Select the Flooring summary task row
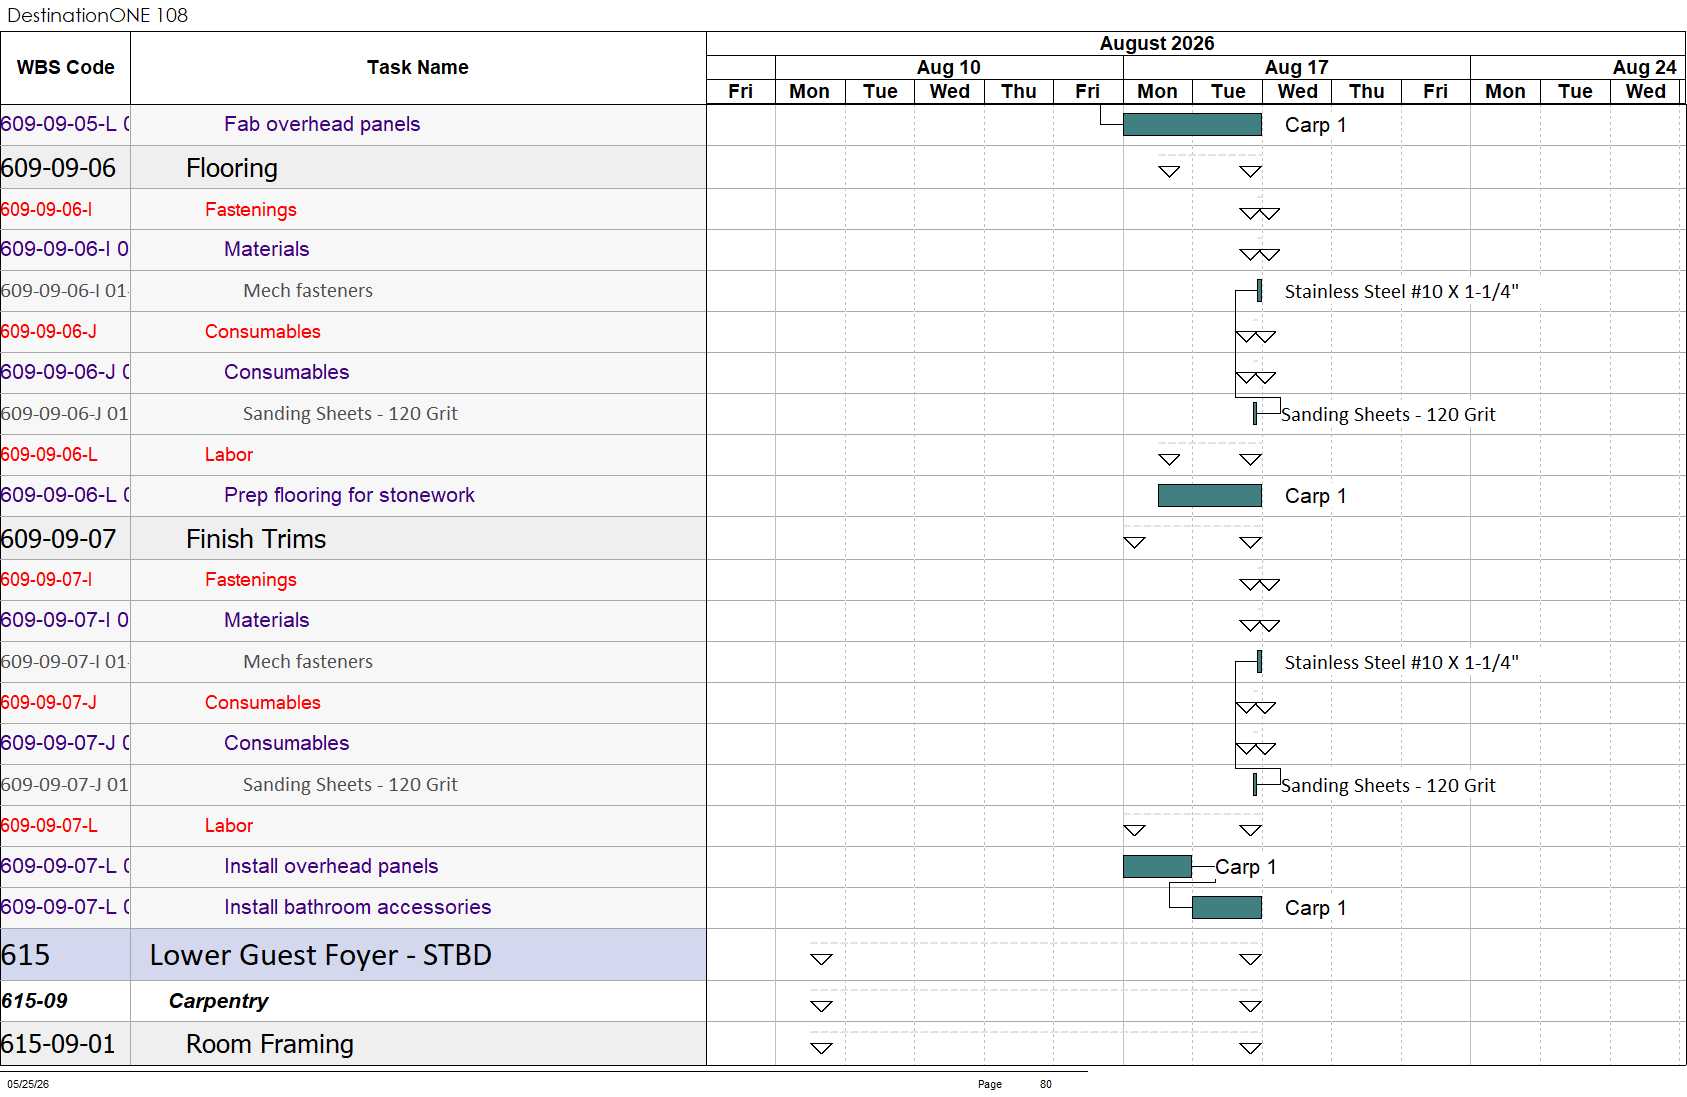The image size is (1687, 1097). point(353,168)
